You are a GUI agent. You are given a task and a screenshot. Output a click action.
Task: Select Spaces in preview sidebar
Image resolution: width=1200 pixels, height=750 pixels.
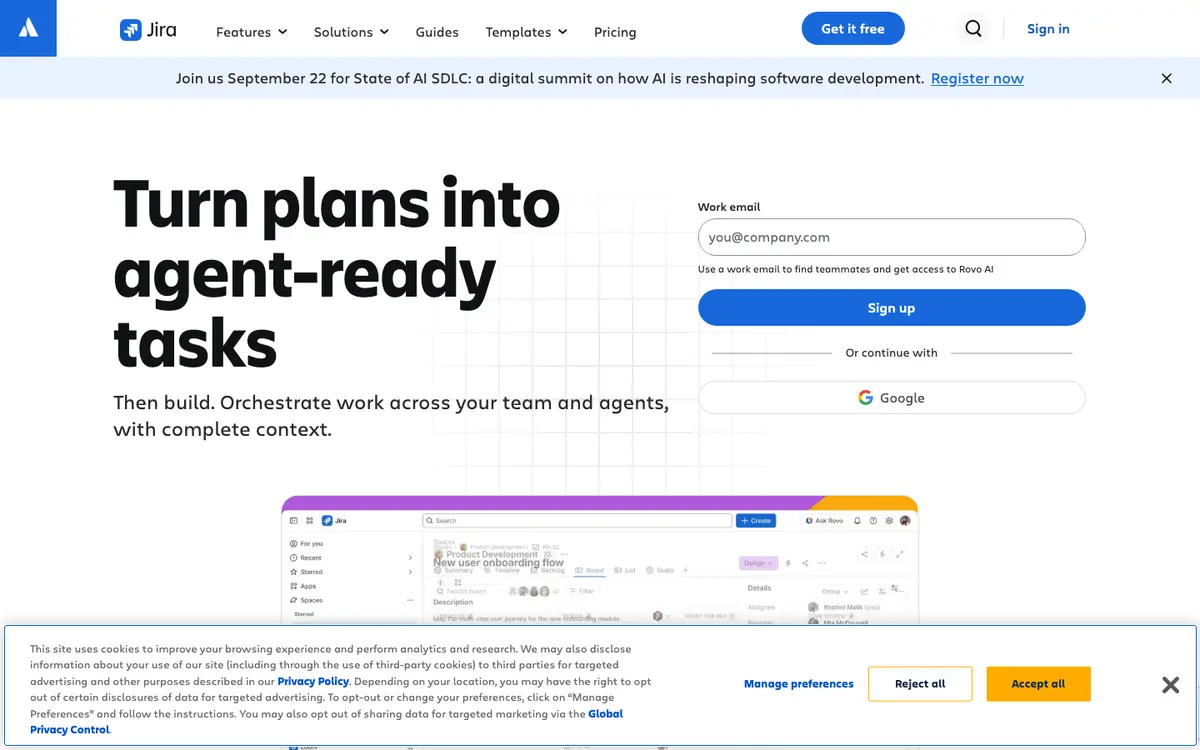point(306,600)
